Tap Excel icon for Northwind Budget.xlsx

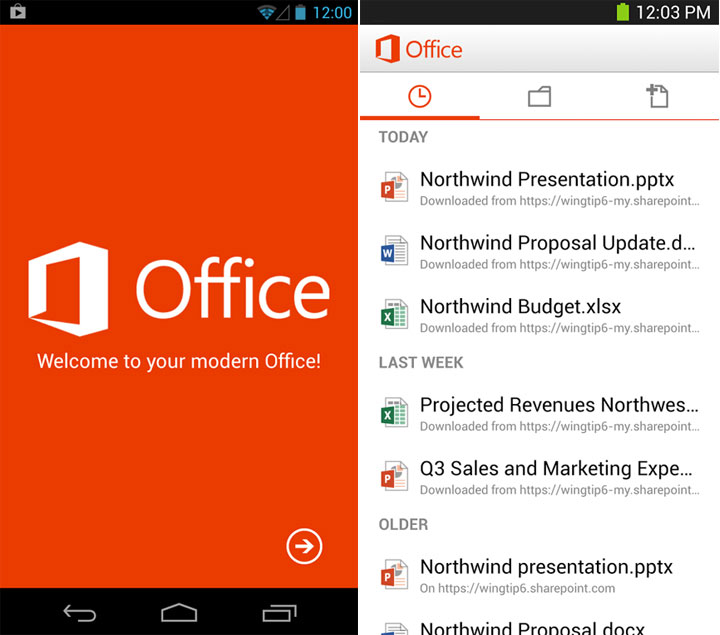click(x=394, y=314)
